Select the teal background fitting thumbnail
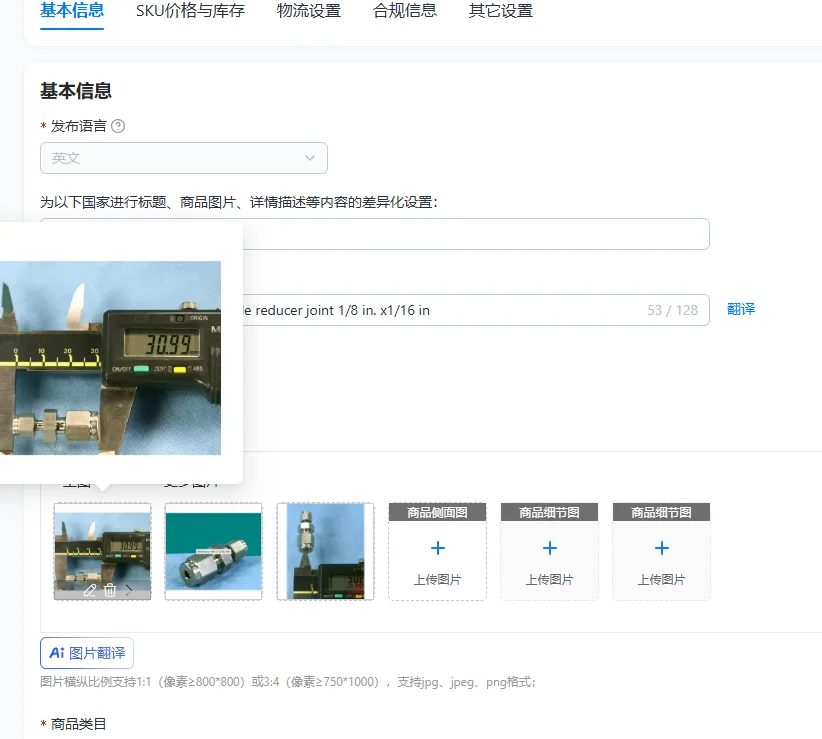This screenshot has height=739, width=822. point(213,551)
